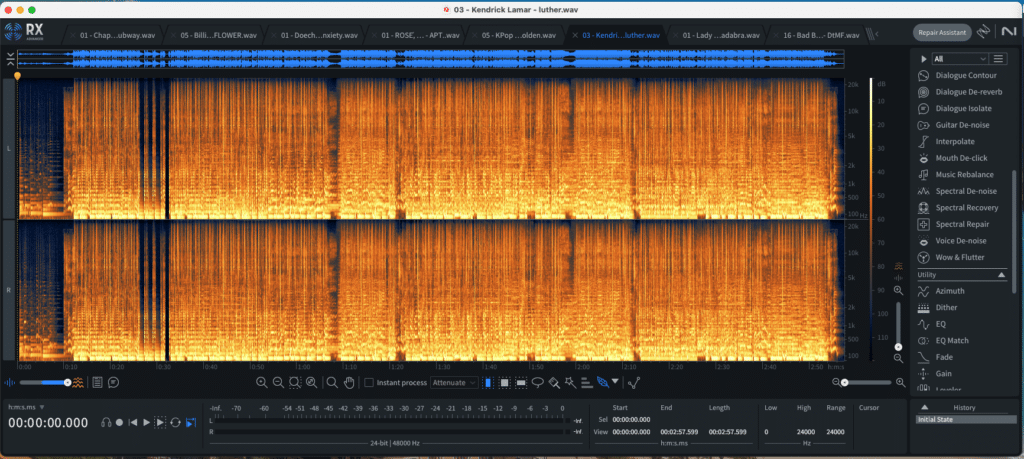Enable the Instant process checkbox

coord(369,383)
